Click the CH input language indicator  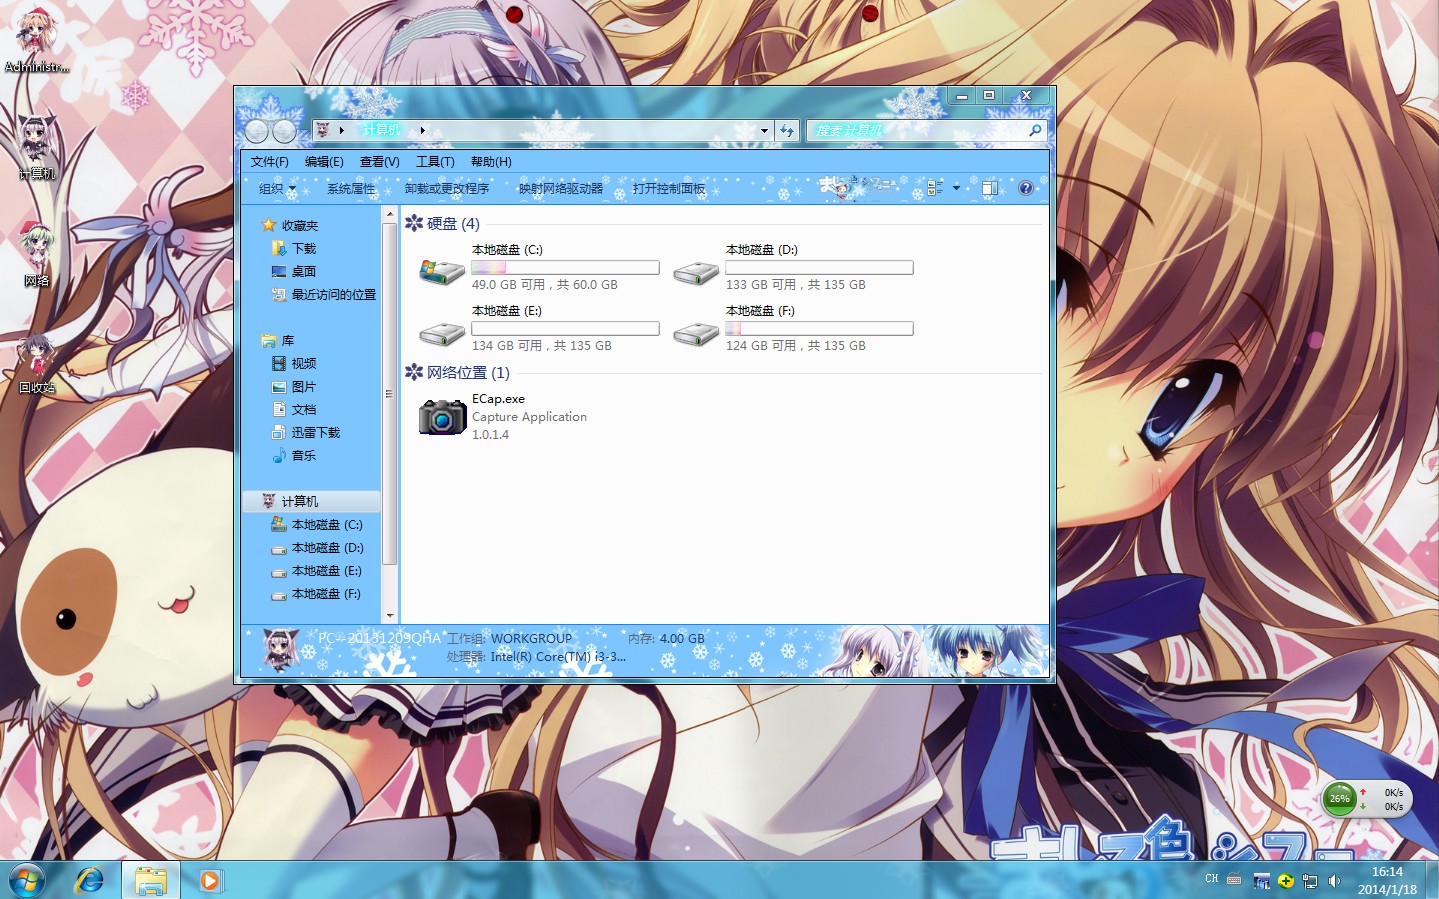[x=1212, y=880]
